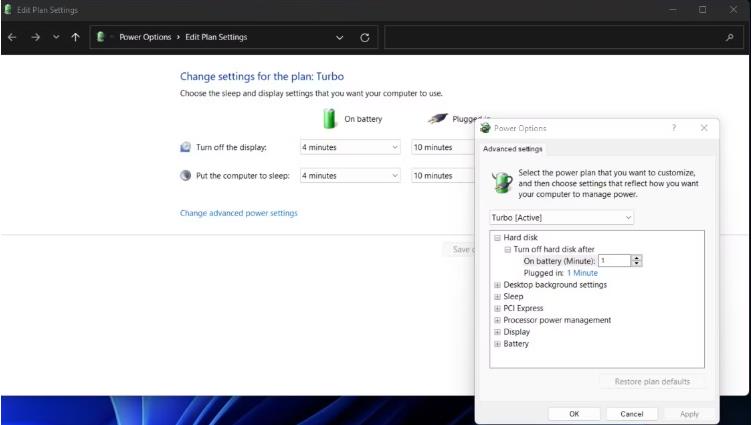Expand Desktop background settings node
The image size is (753, 425).
(498, 285)
